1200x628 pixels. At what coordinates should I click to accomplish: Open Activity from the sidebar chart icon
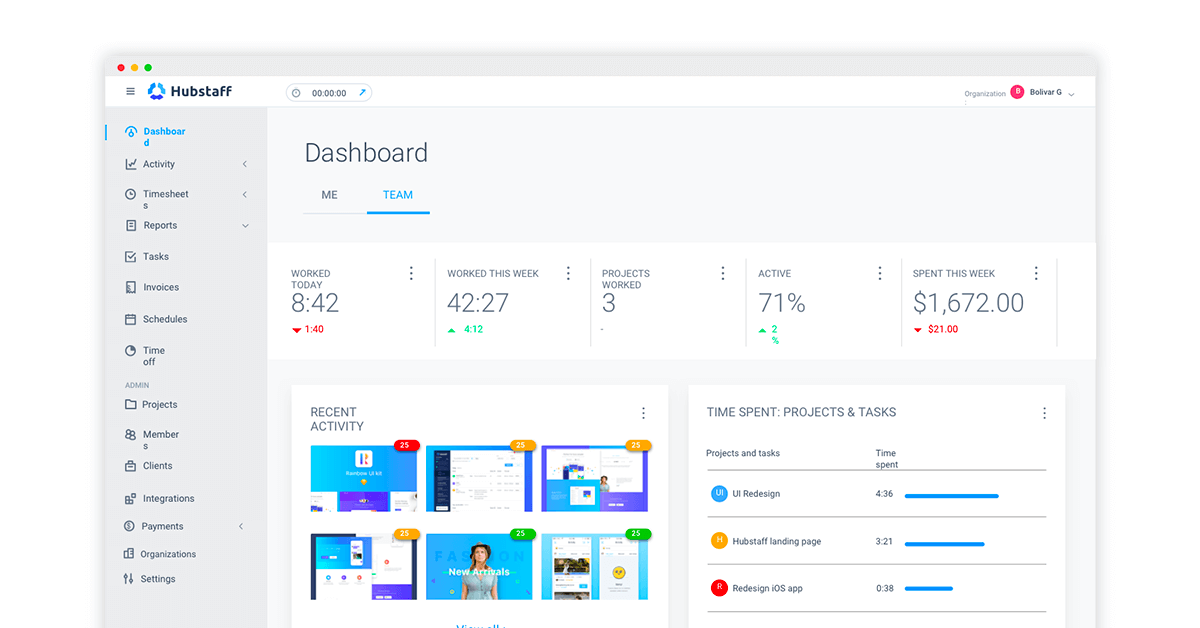click(131, 164)
